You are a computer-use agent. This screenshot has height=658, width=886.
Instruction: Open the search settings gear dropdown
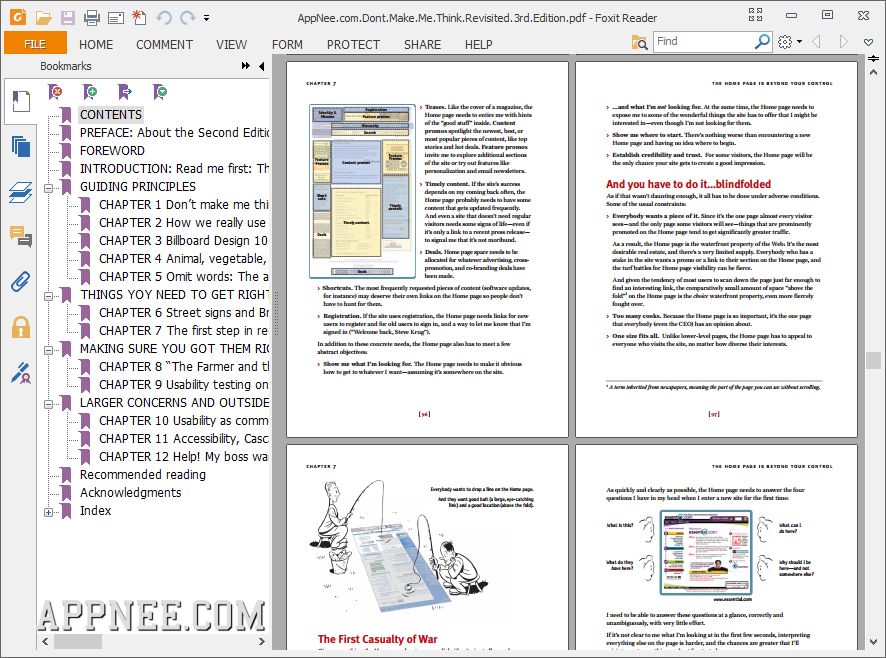[790, 41]
